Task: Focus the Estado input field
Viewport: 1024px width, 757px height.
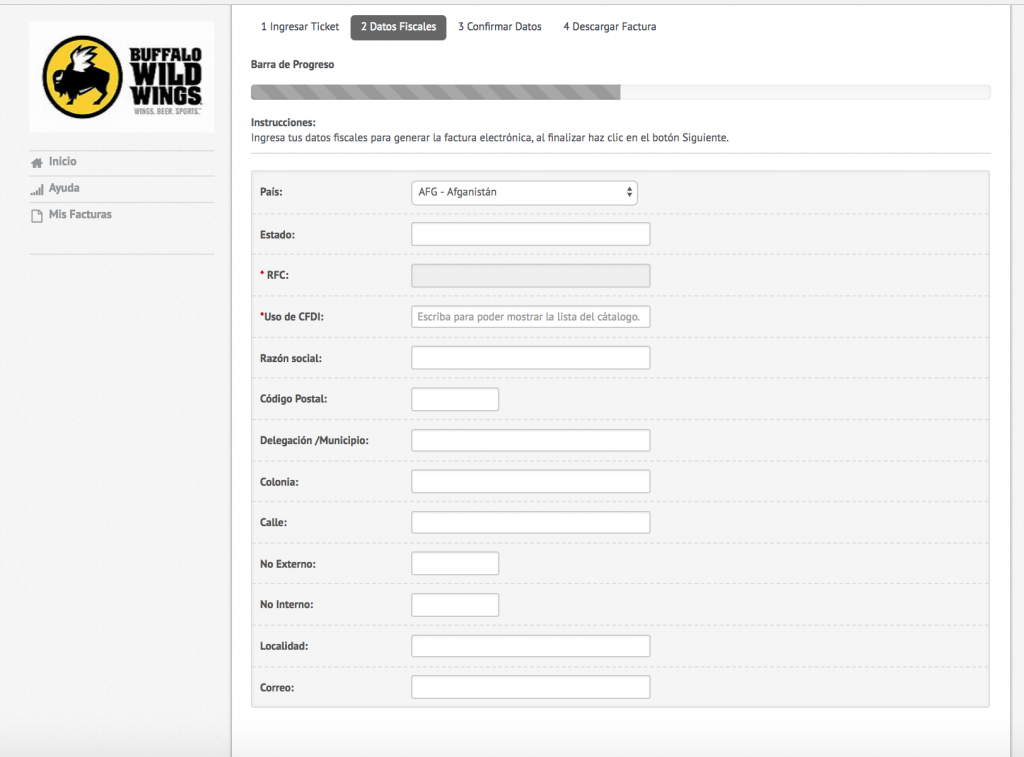Action: (x=531, y=234)
